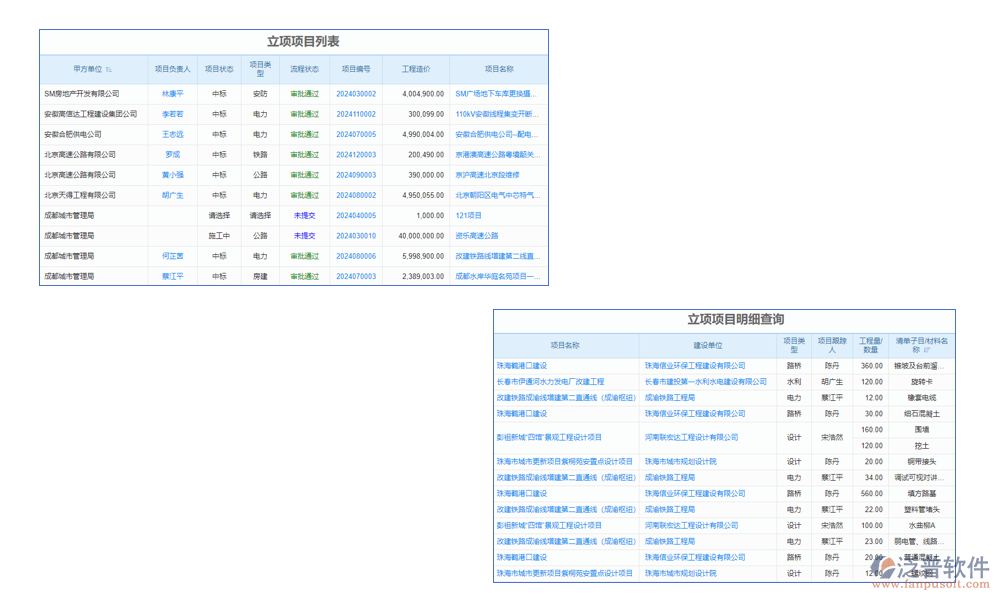
Task: Click project number 2024110002
Action: click(356, 114)
